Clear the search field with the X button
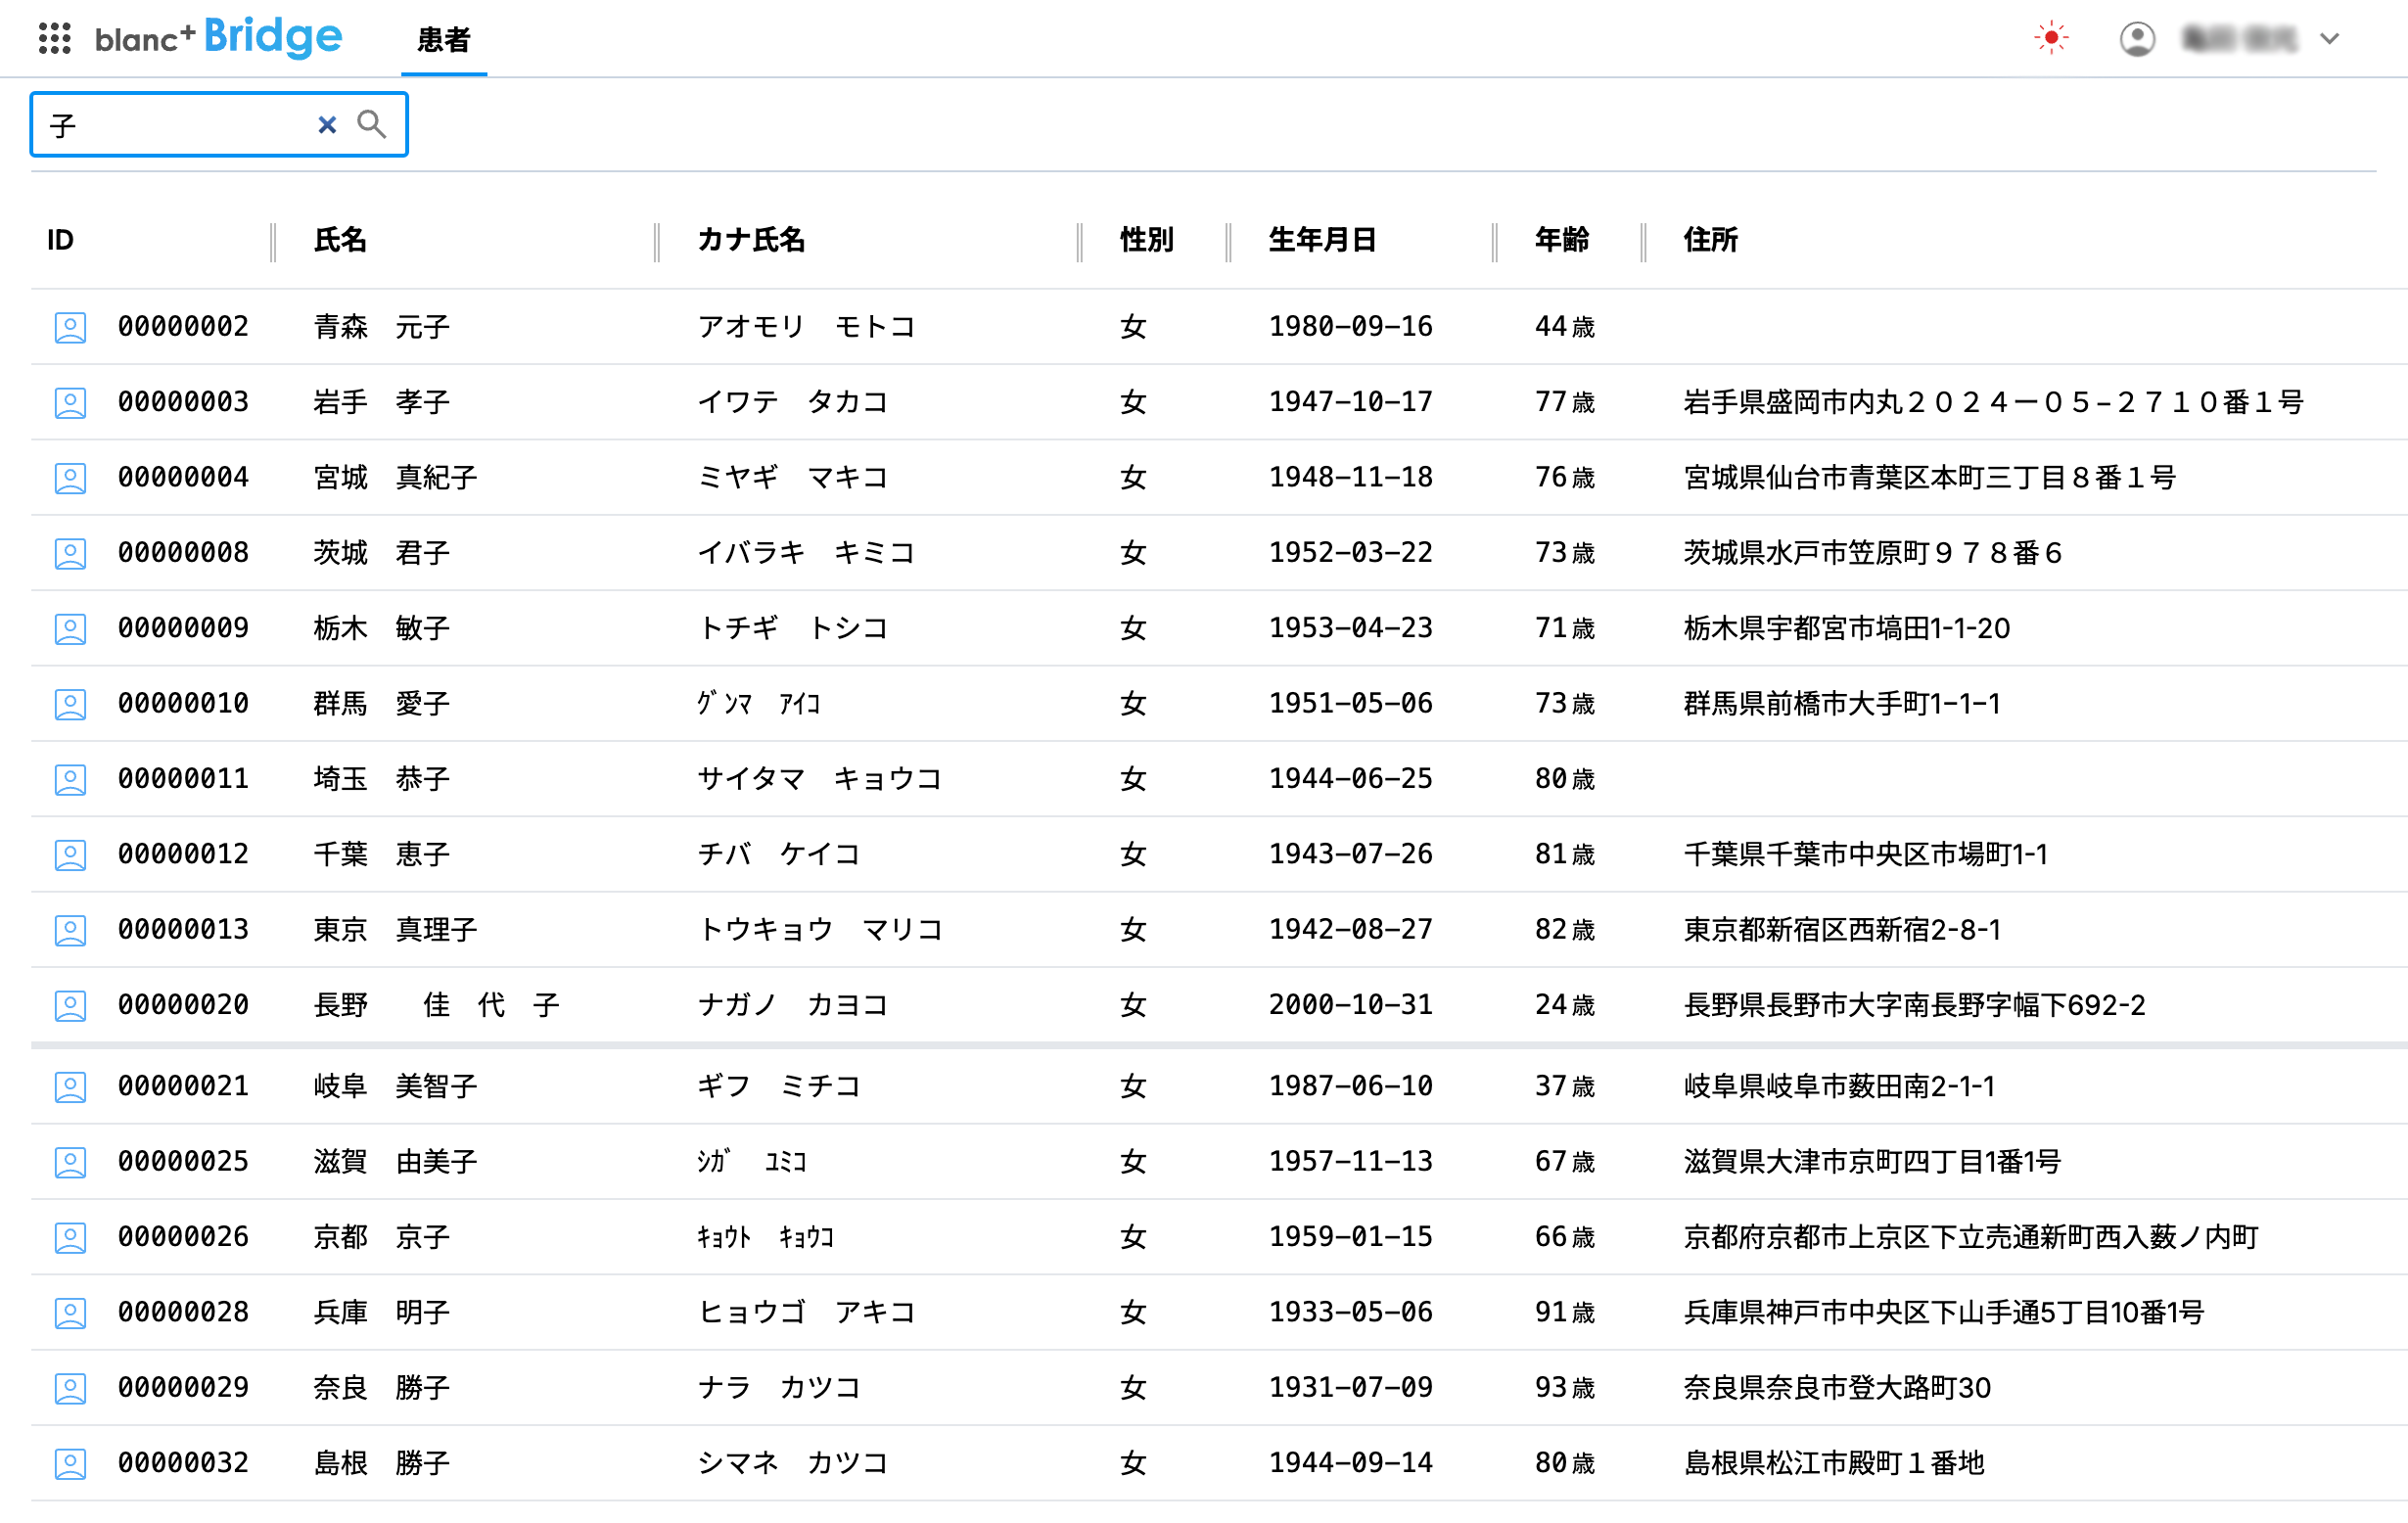The height and width of the screenshot is (1523, 2408). 326,124
